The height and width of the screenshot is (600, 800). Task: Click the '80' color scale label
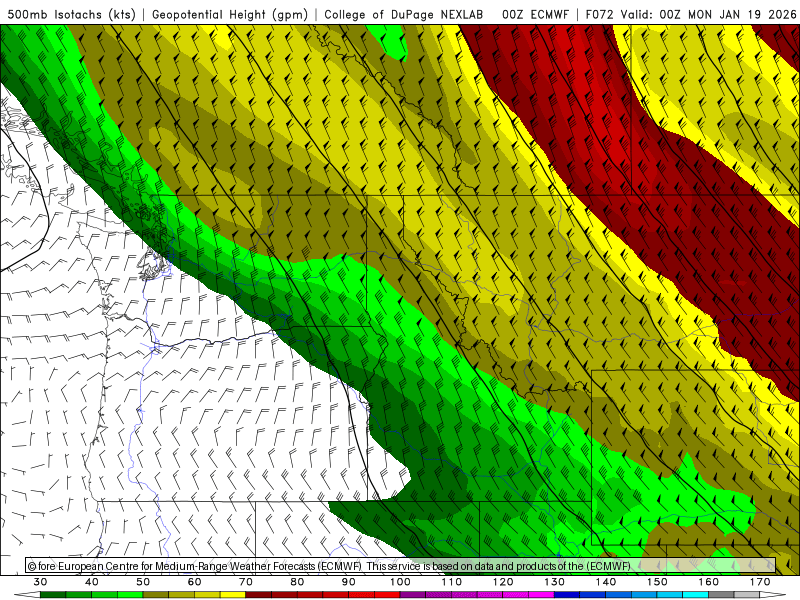point(297,582)
